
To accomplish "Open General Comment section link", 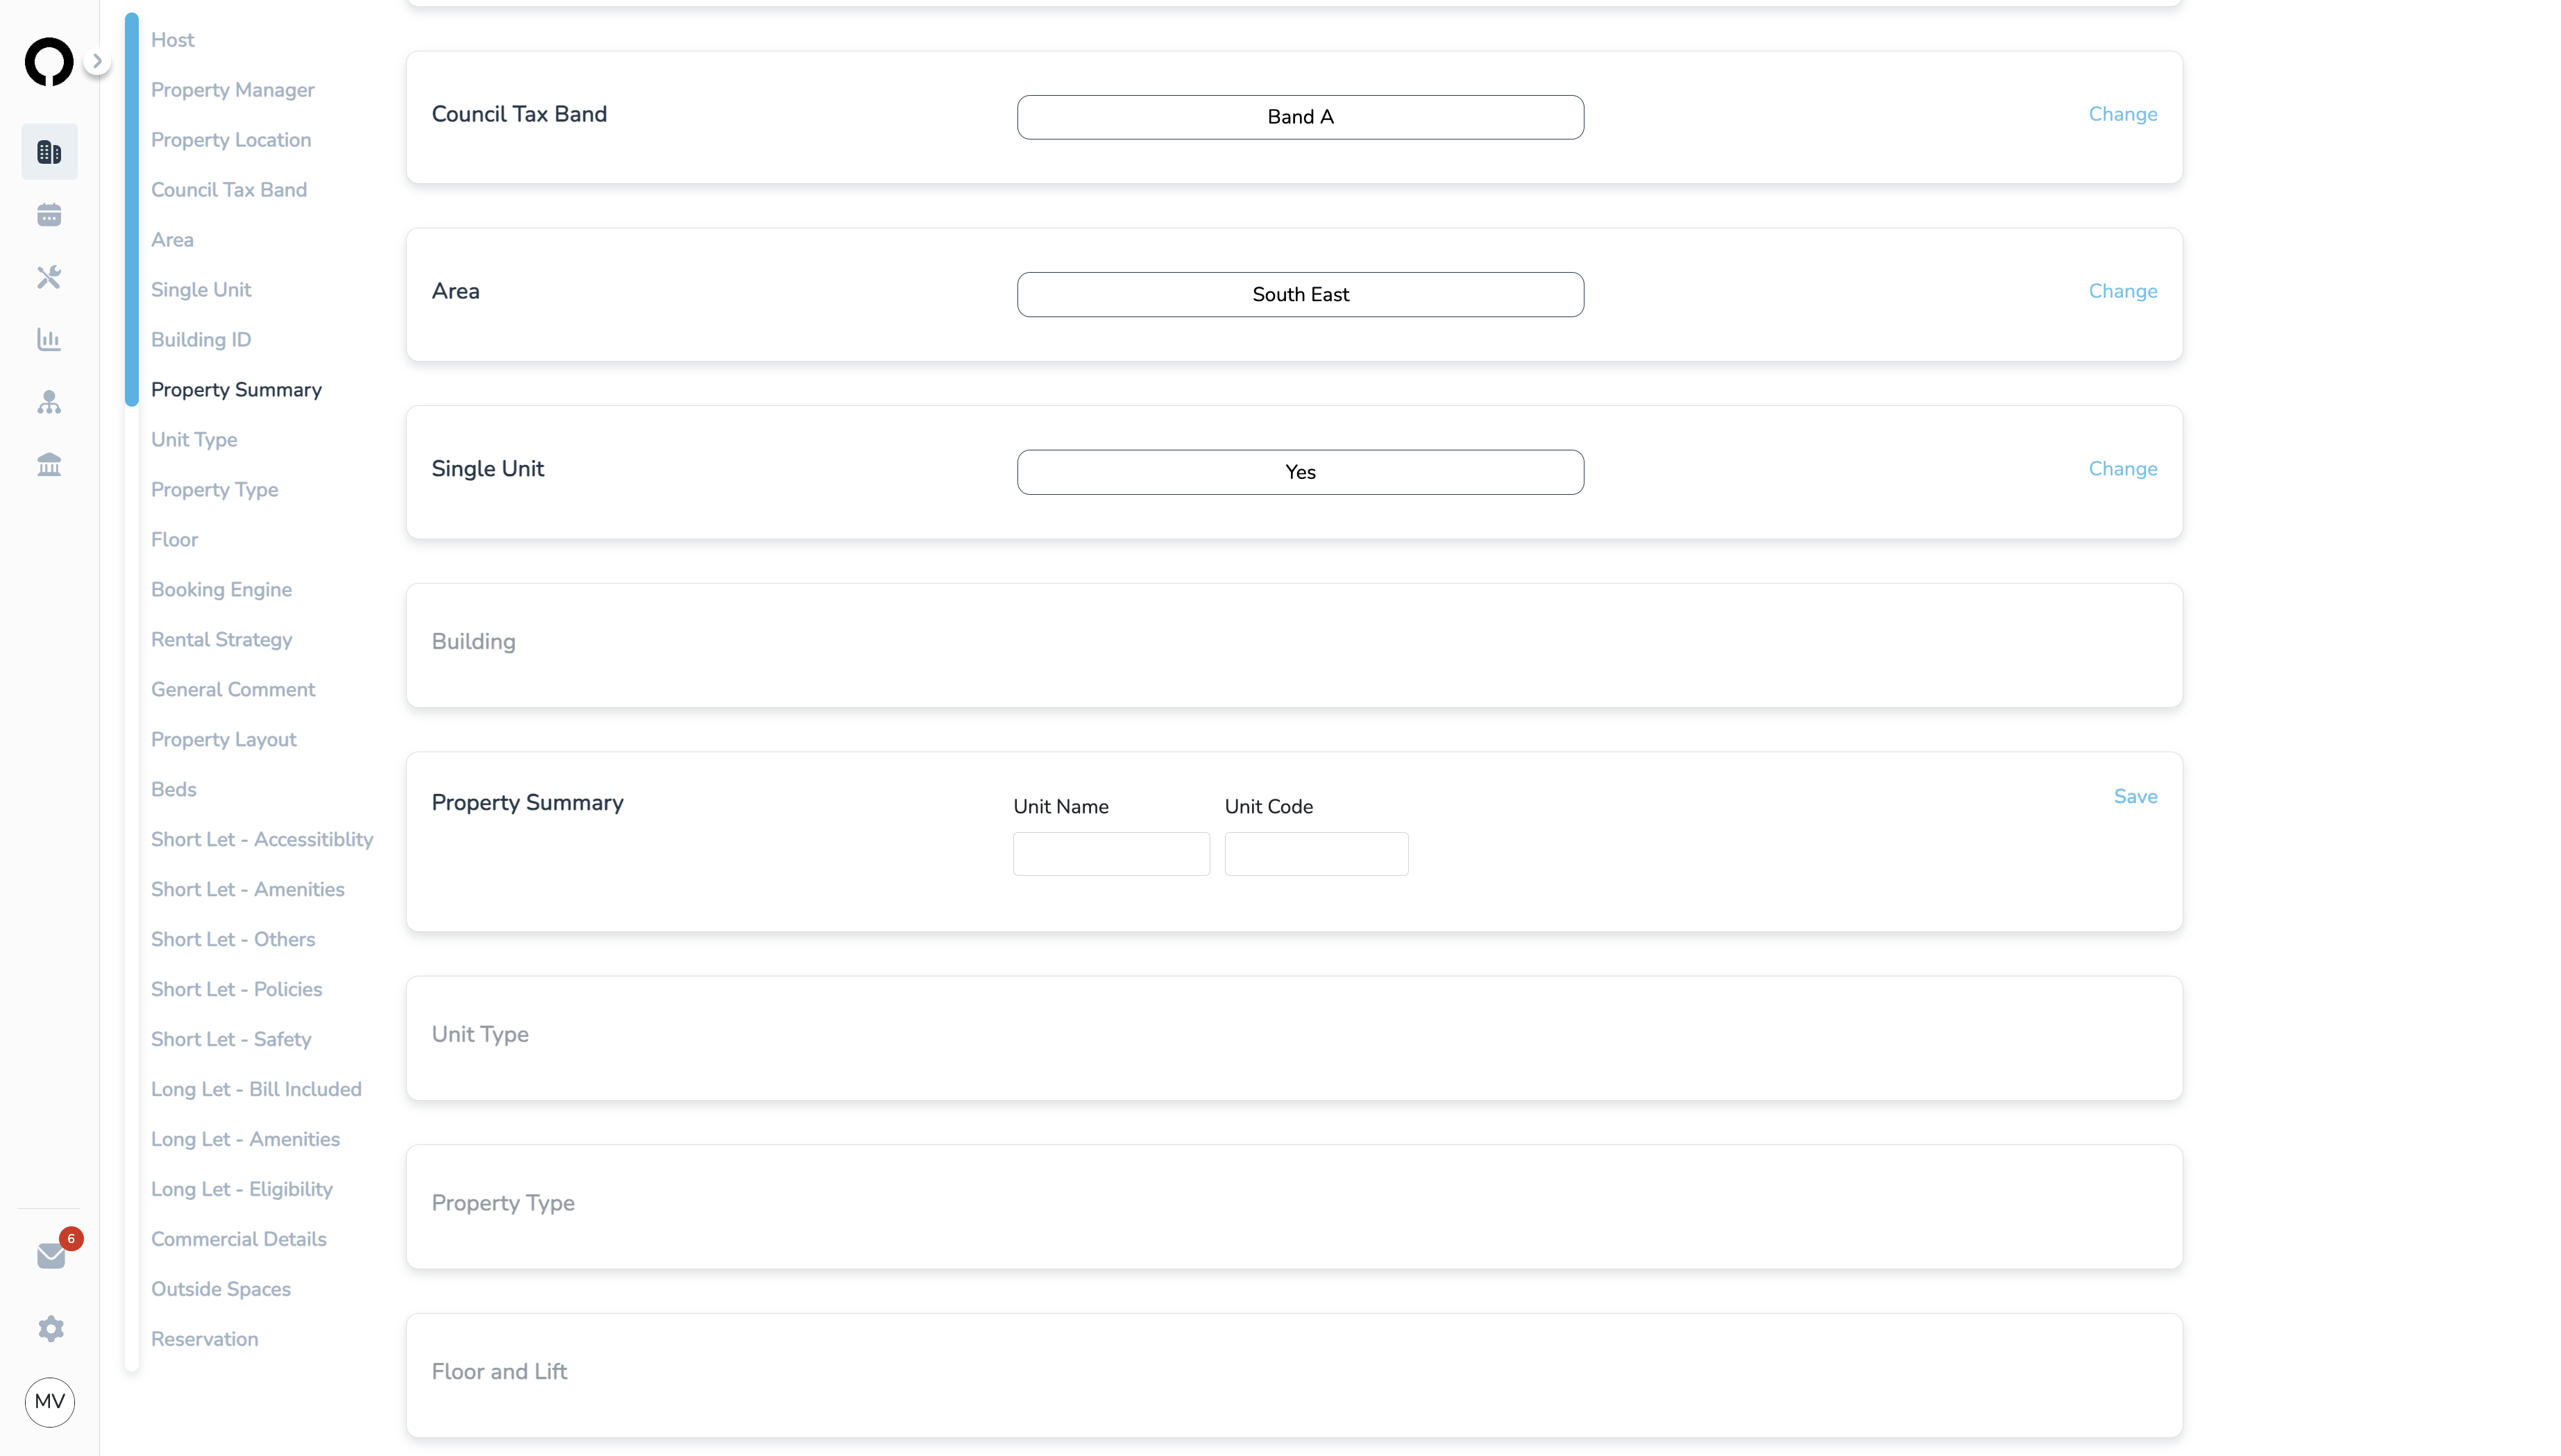I will click(x=233, y=690).
